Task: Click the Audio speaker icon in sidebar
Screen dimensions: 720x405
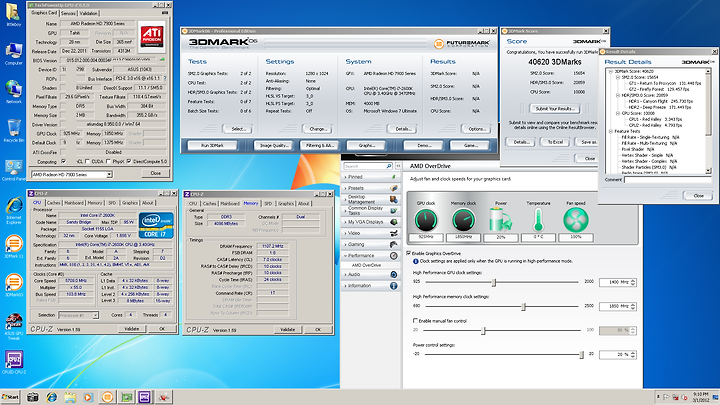Action: pos(394,275)
